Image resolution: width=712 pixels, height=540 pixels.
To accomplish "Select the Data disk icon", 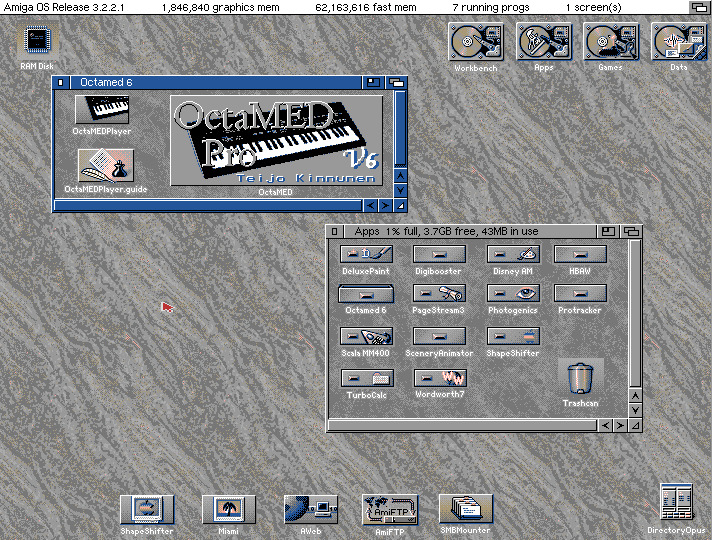I will pos(678,42).
